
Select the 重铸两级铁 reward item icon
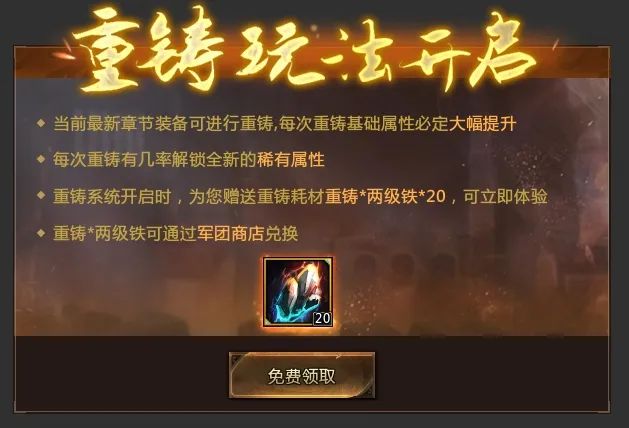coord(298,292)
